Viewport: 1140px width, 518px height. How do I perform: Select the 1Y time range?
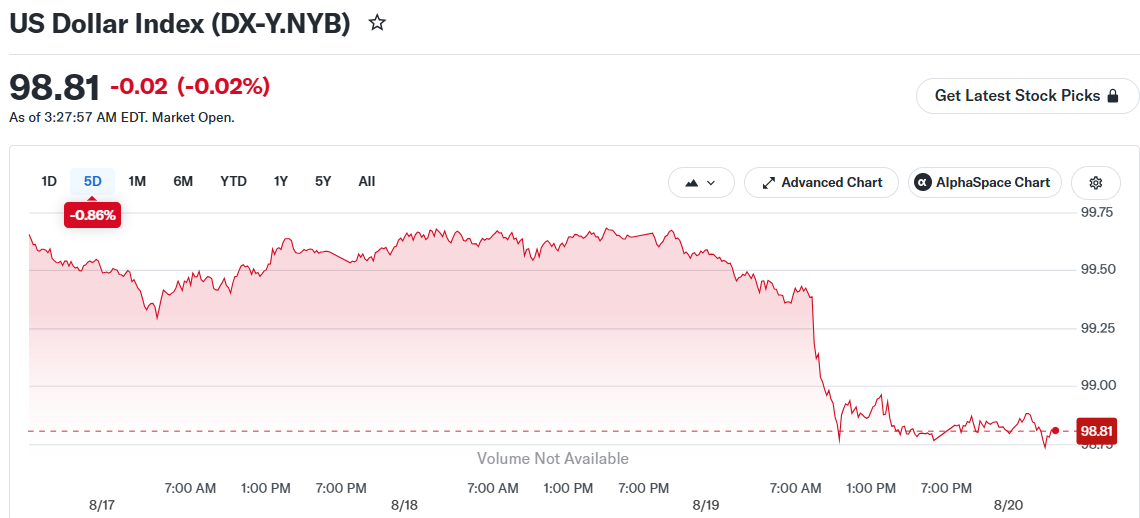tap(281, 181)
